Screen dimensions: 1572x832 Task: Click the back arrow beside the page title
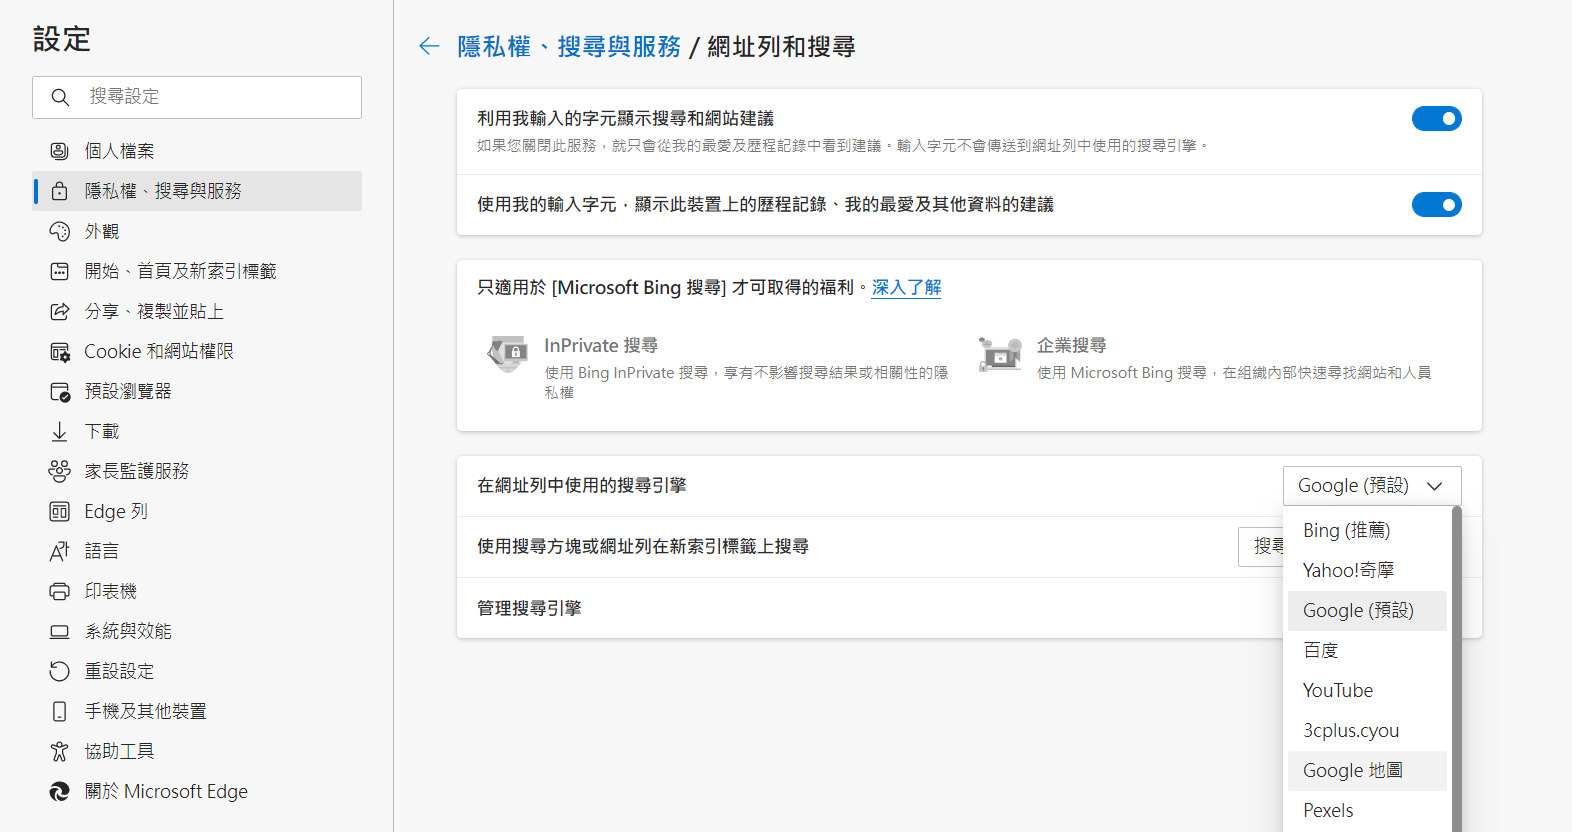pos(429,46)
